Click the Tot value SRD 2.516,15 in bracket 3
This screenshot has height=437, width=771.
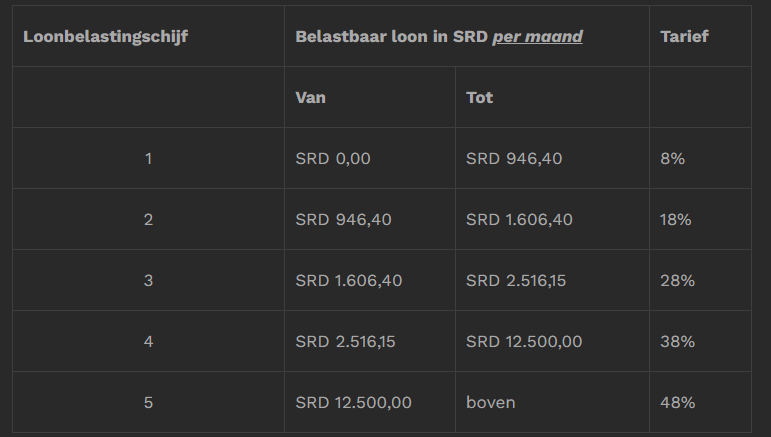[516, 280]
